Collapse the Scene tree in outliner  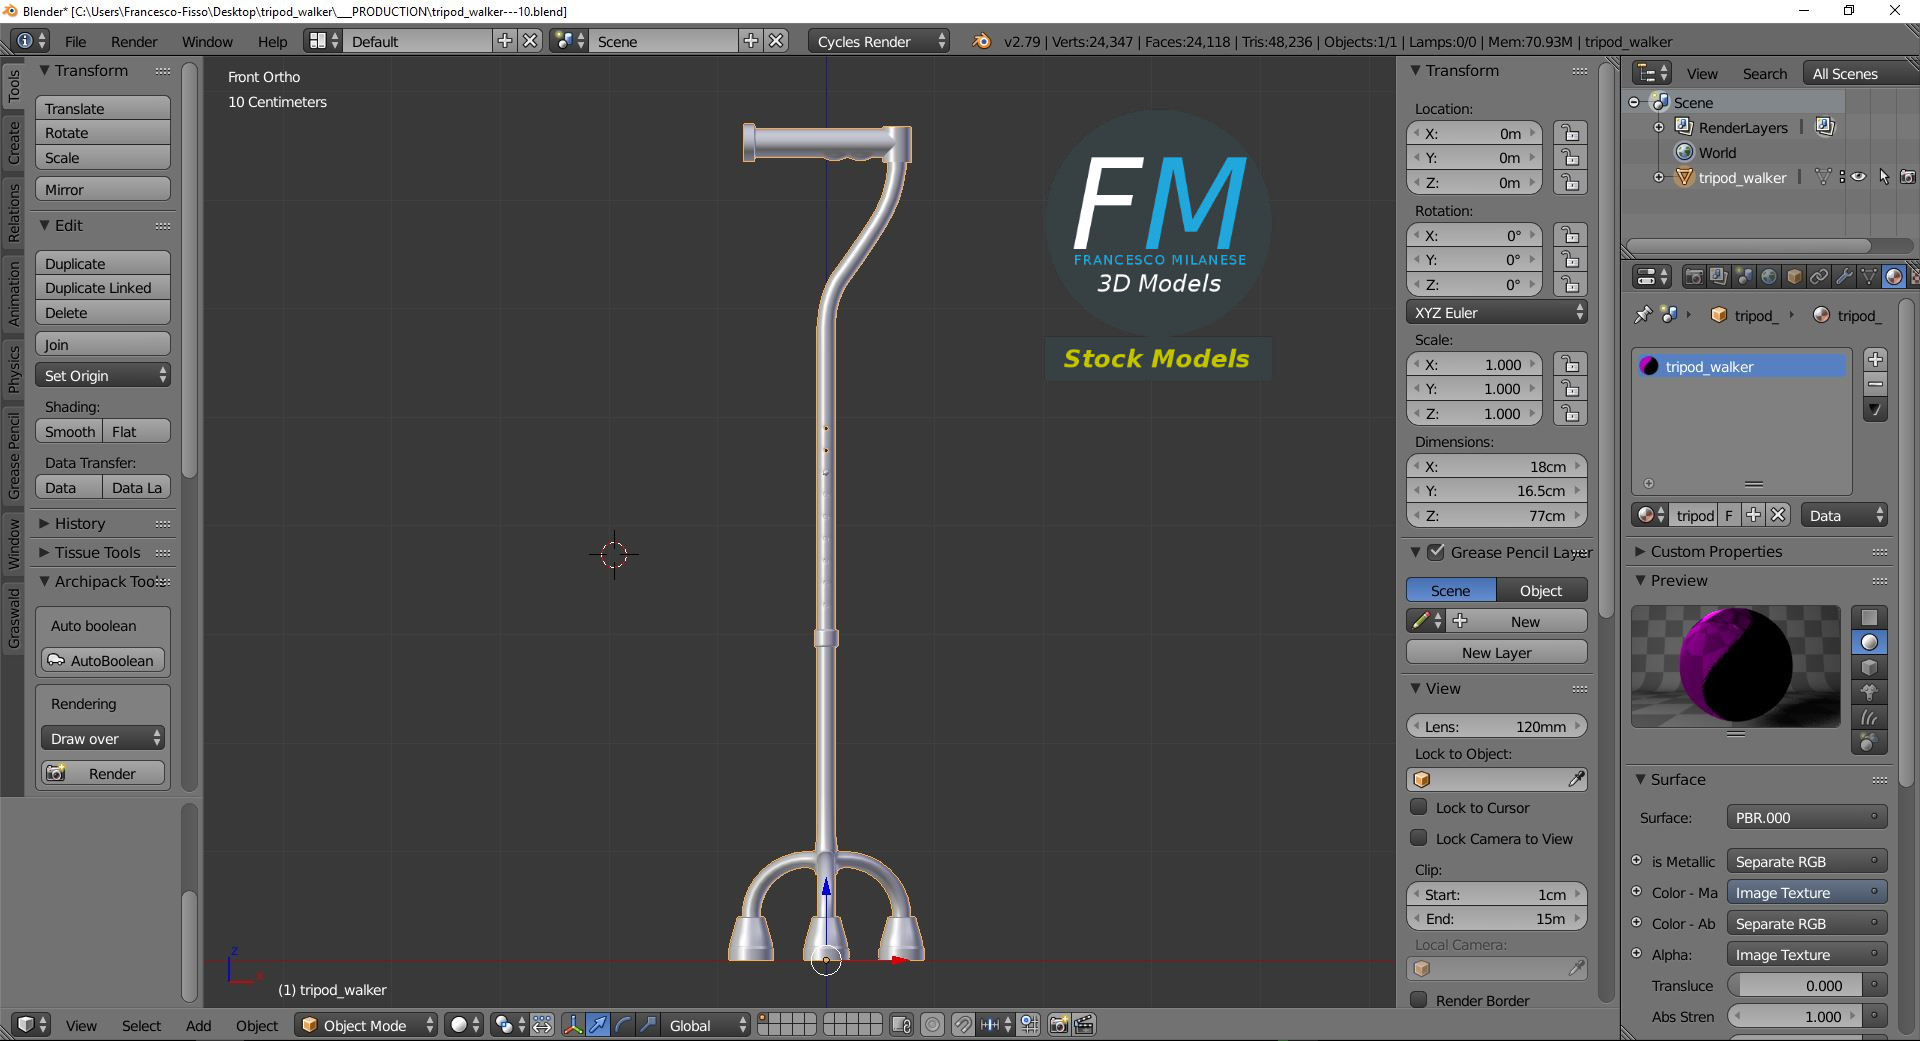tap(1634, 102)
